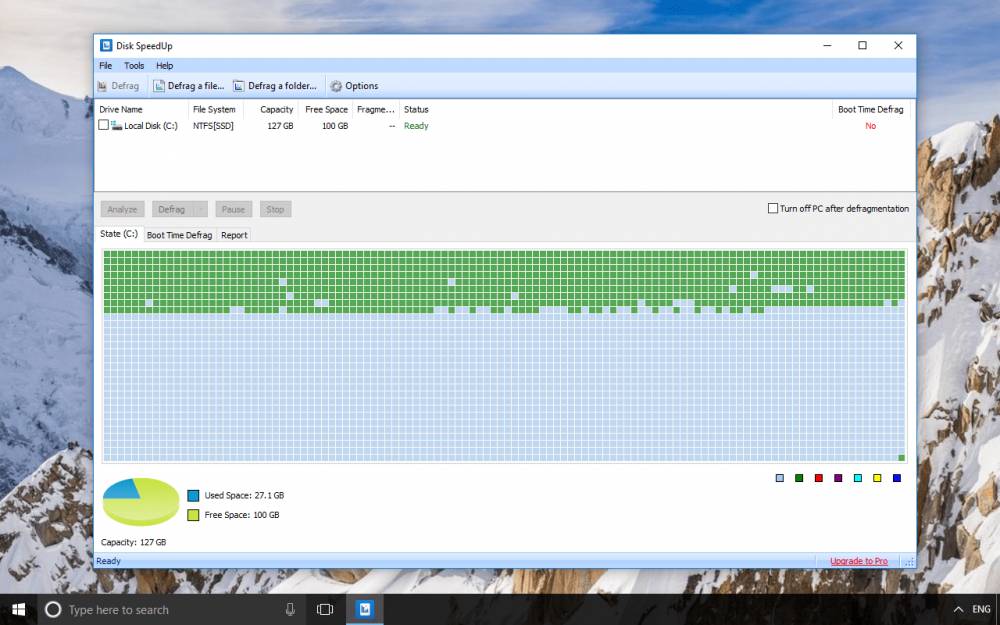The image size is (1000, 625).
Task: Click the resize grip in status bar
Action: click(x=909, y=562)
